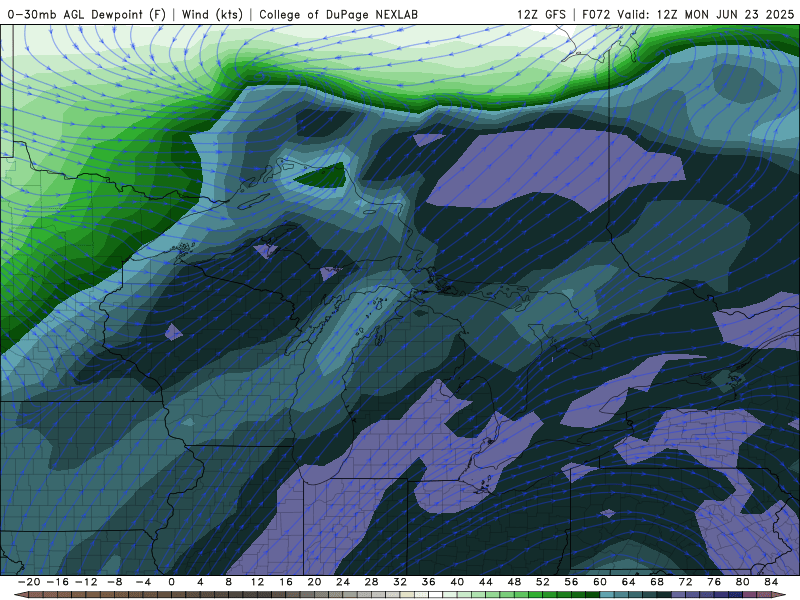Image resolution: width=800 pixels, height=600 pixels.
Task: Click the '68' value on the color scale
Action: pyautogui.click(x=657, y=582)
